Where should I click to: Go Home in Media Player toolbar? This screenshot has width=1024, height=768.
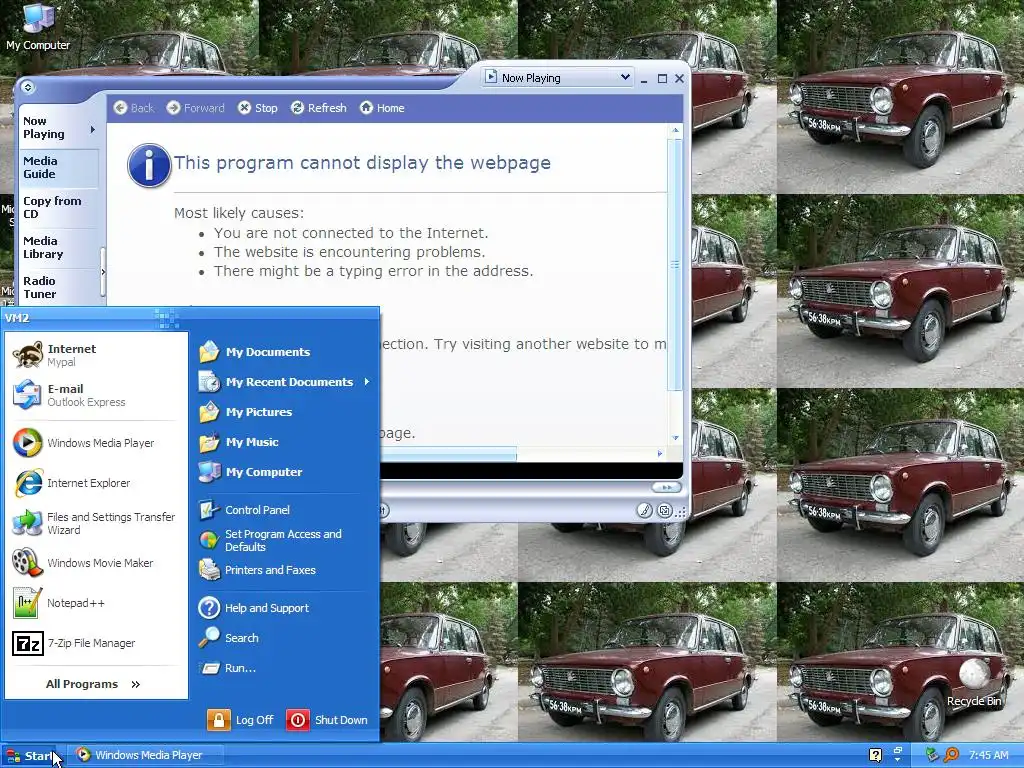tap(383, 108)
